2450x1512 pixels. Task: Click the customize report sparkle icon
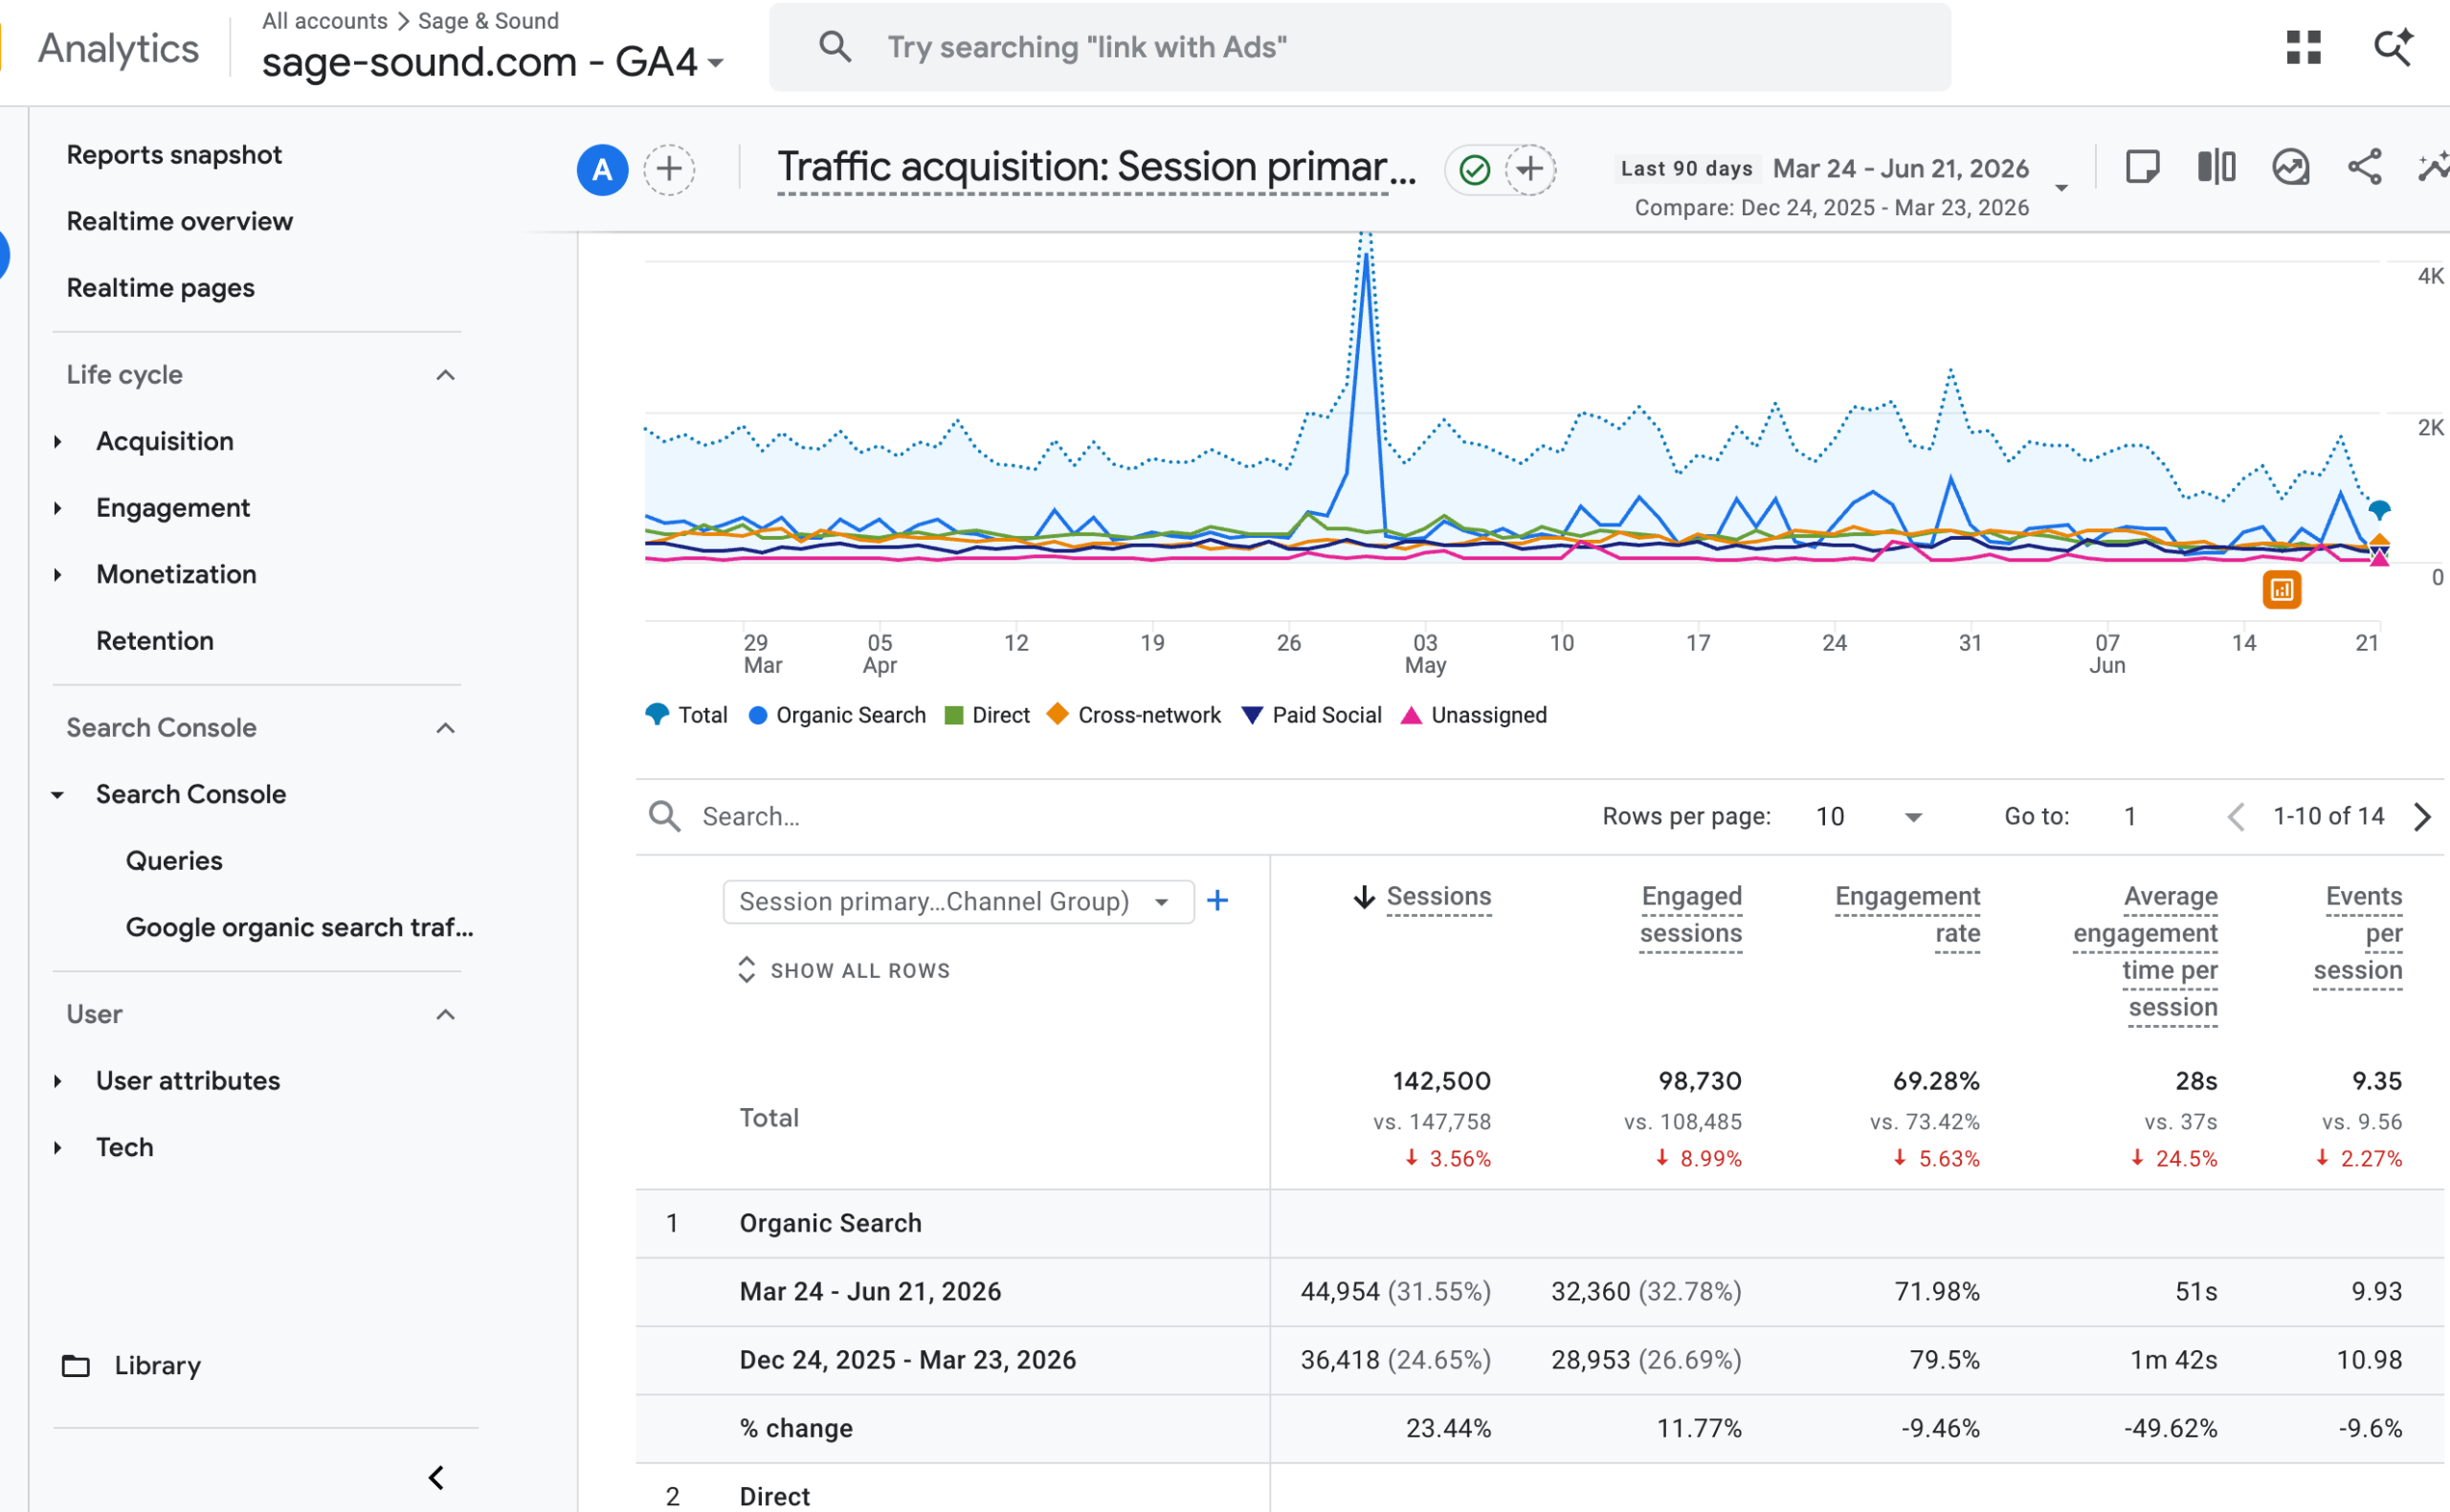point(2433,167)
